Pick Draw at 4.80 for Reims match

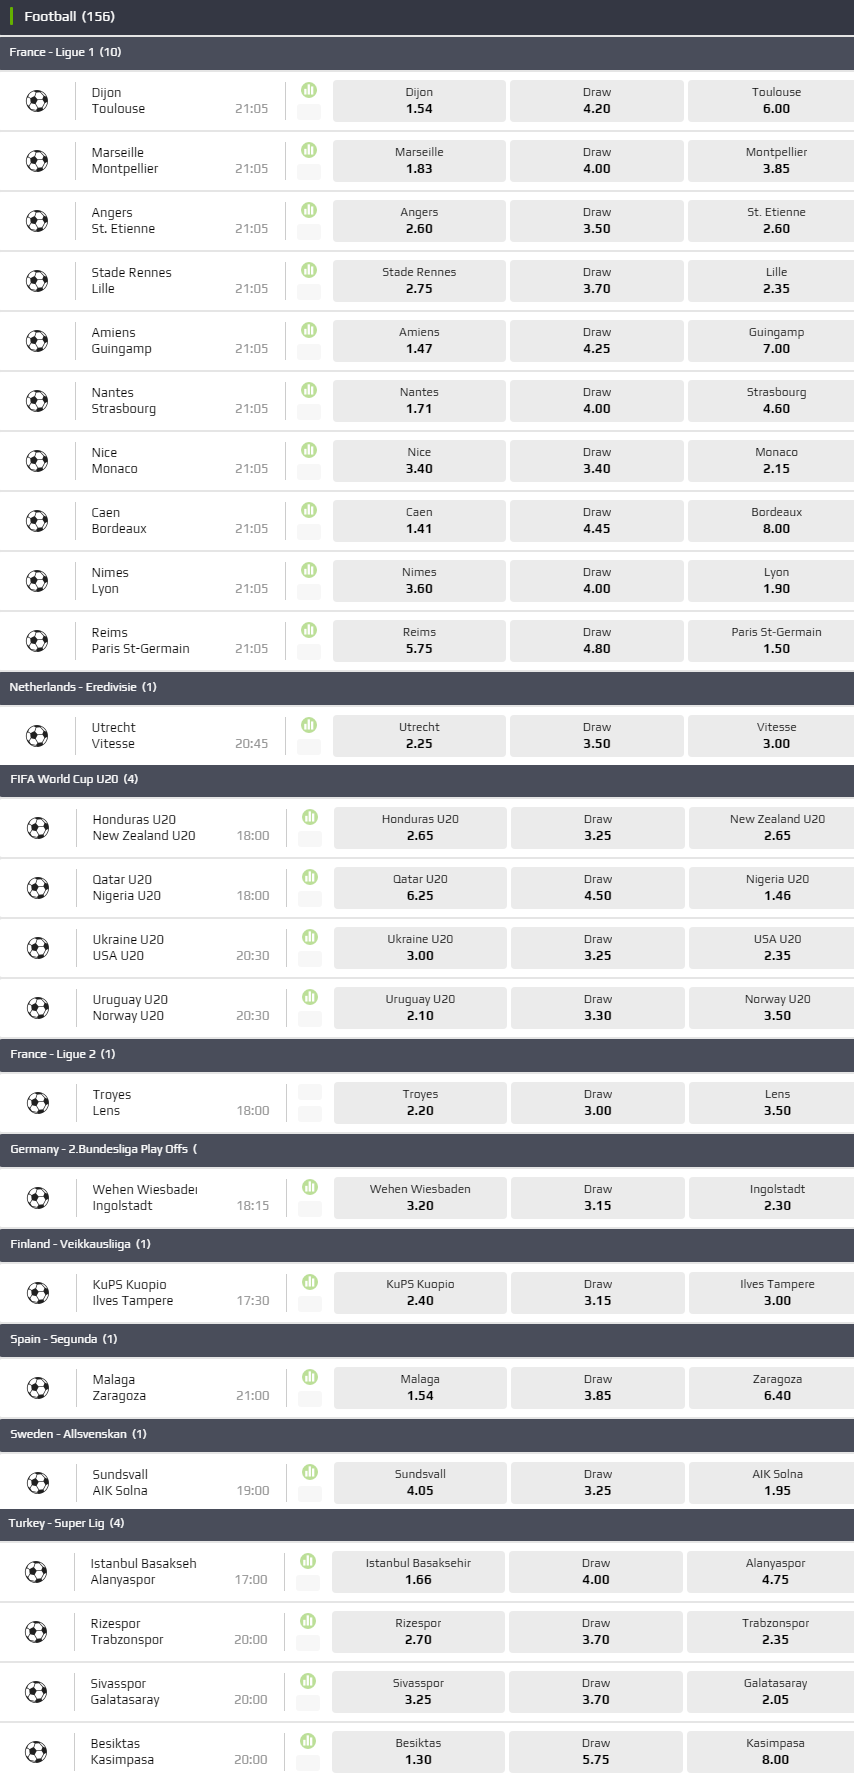pyautogui.click(x=597, y=641)
